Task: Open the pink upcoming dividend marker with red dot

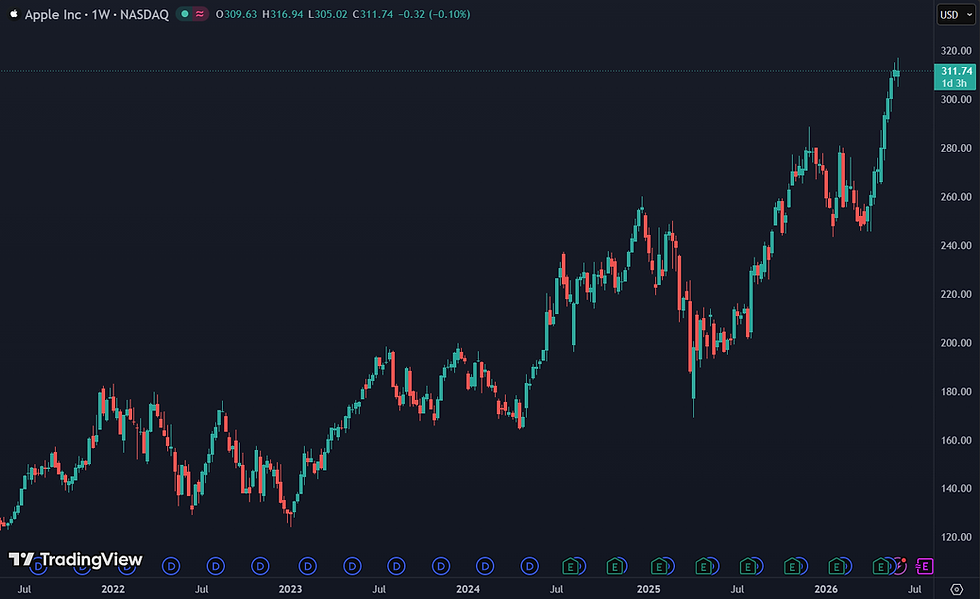Action: (x=899, y=566)
